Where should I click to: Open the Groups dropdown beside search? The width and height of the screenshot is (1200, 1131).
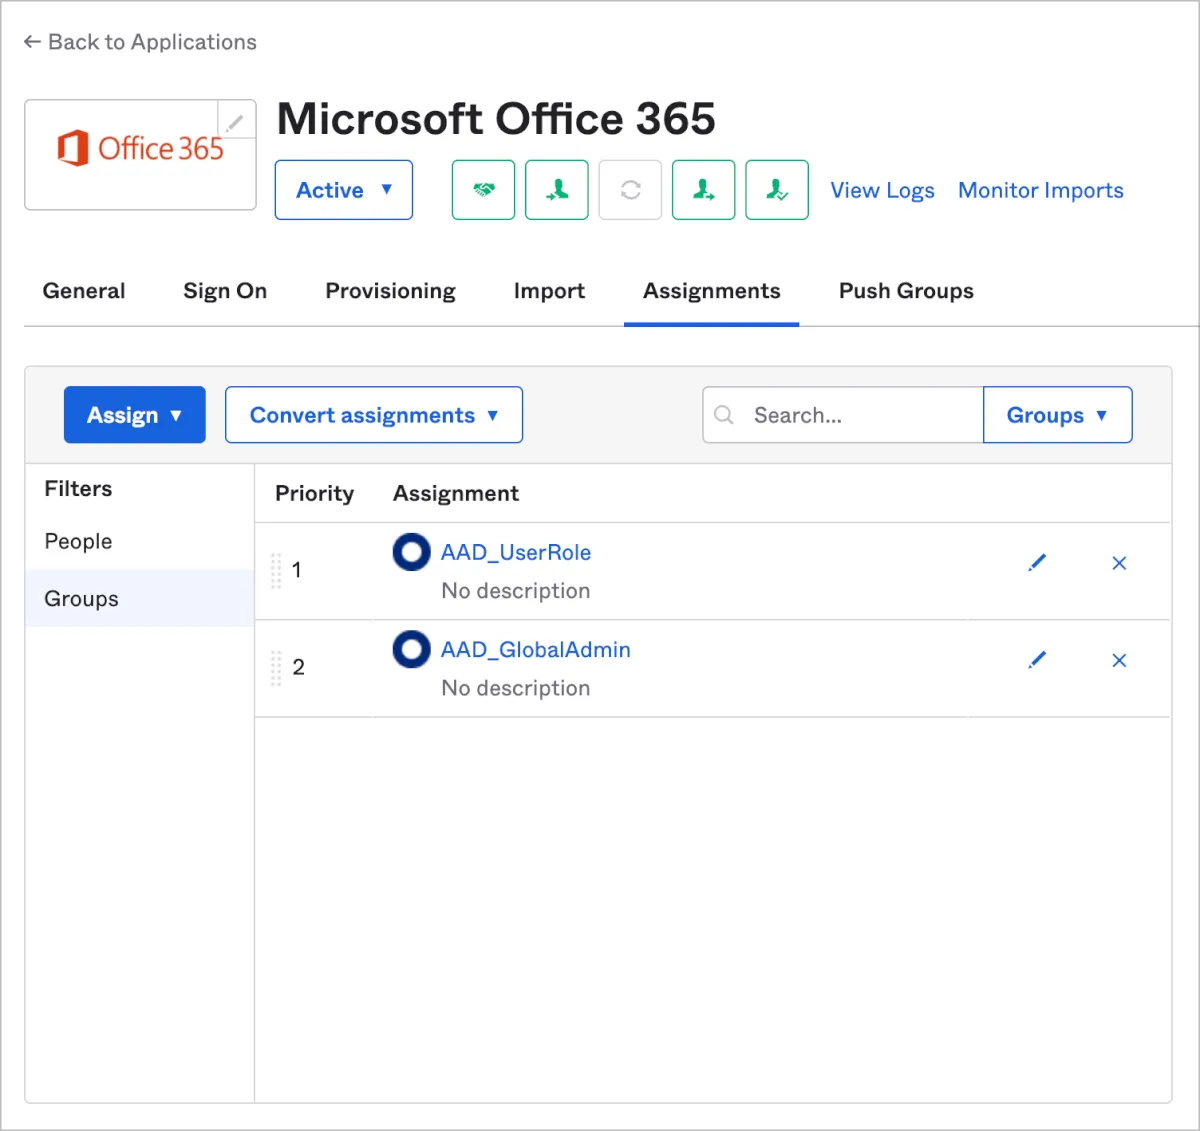coord(1057,415)
